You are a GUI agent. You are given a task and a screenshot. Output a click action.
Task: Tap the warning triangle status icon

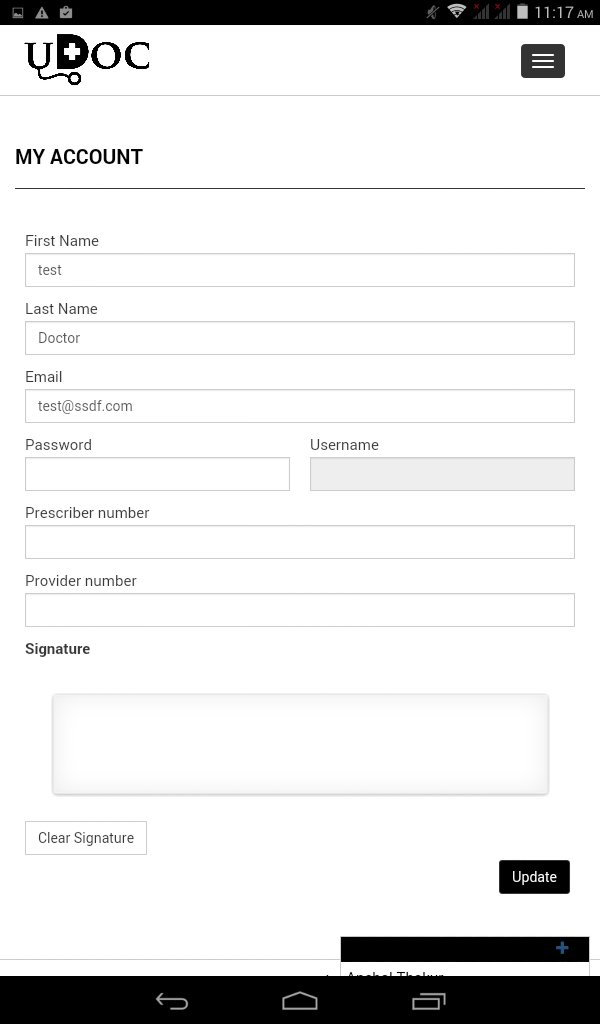click(x=42, y=12)
